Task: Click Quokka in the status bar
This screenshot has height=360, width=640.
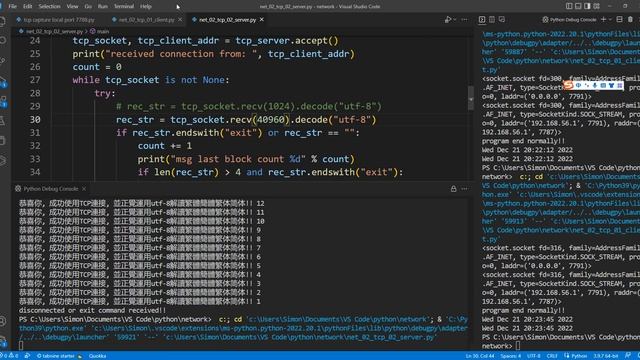Action: [98, 356]
